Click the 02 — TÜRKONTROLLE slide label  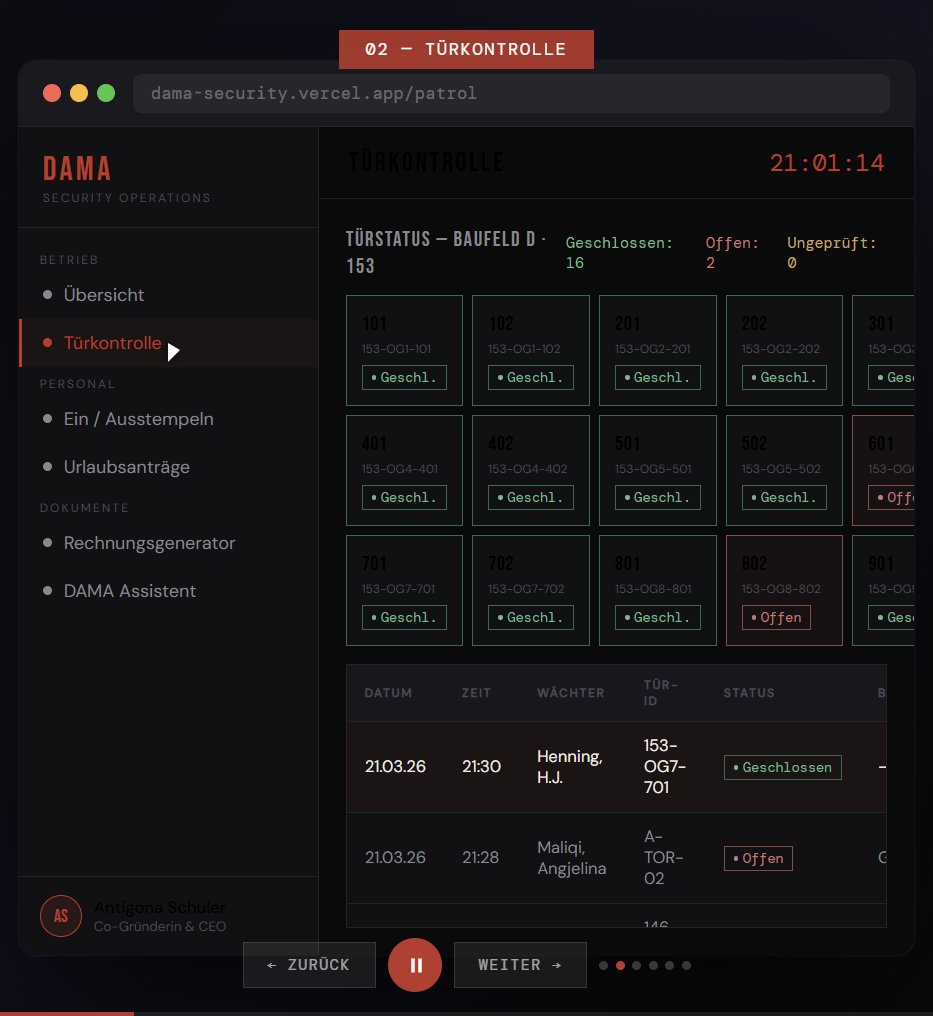click(466, 49)
